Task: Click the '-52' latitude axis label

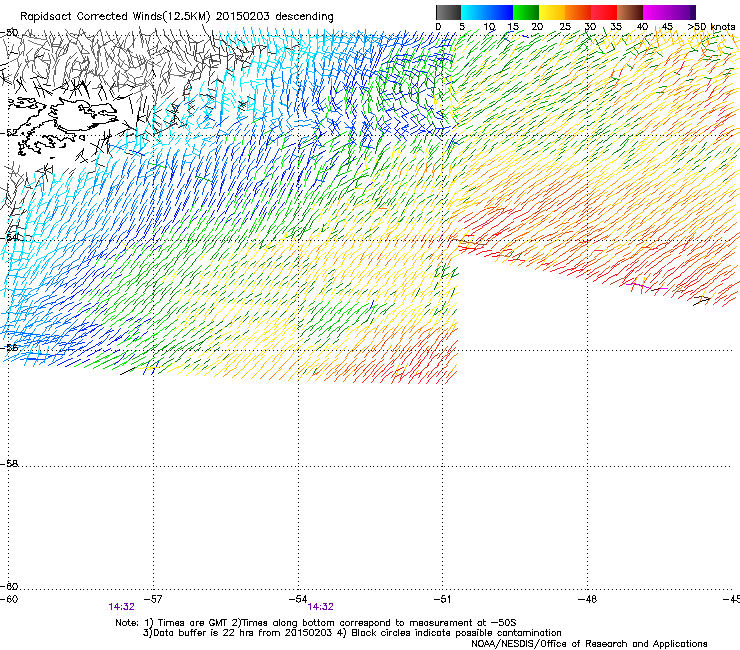Action: 9,133
